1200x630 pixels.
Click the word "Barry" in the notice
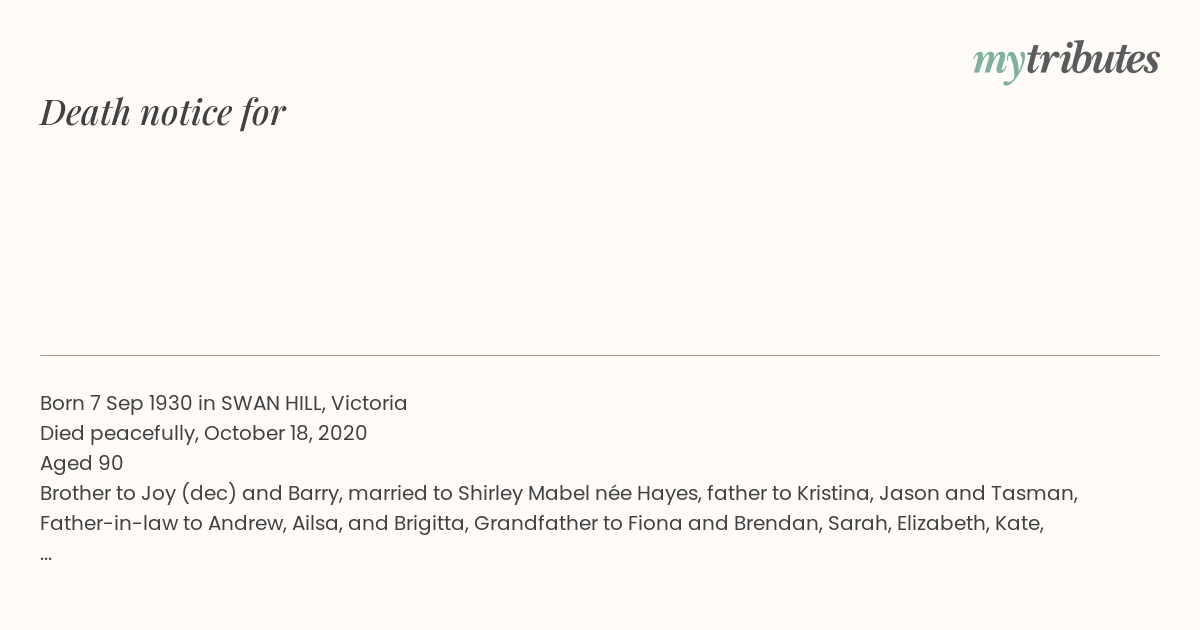coord(313,494)
